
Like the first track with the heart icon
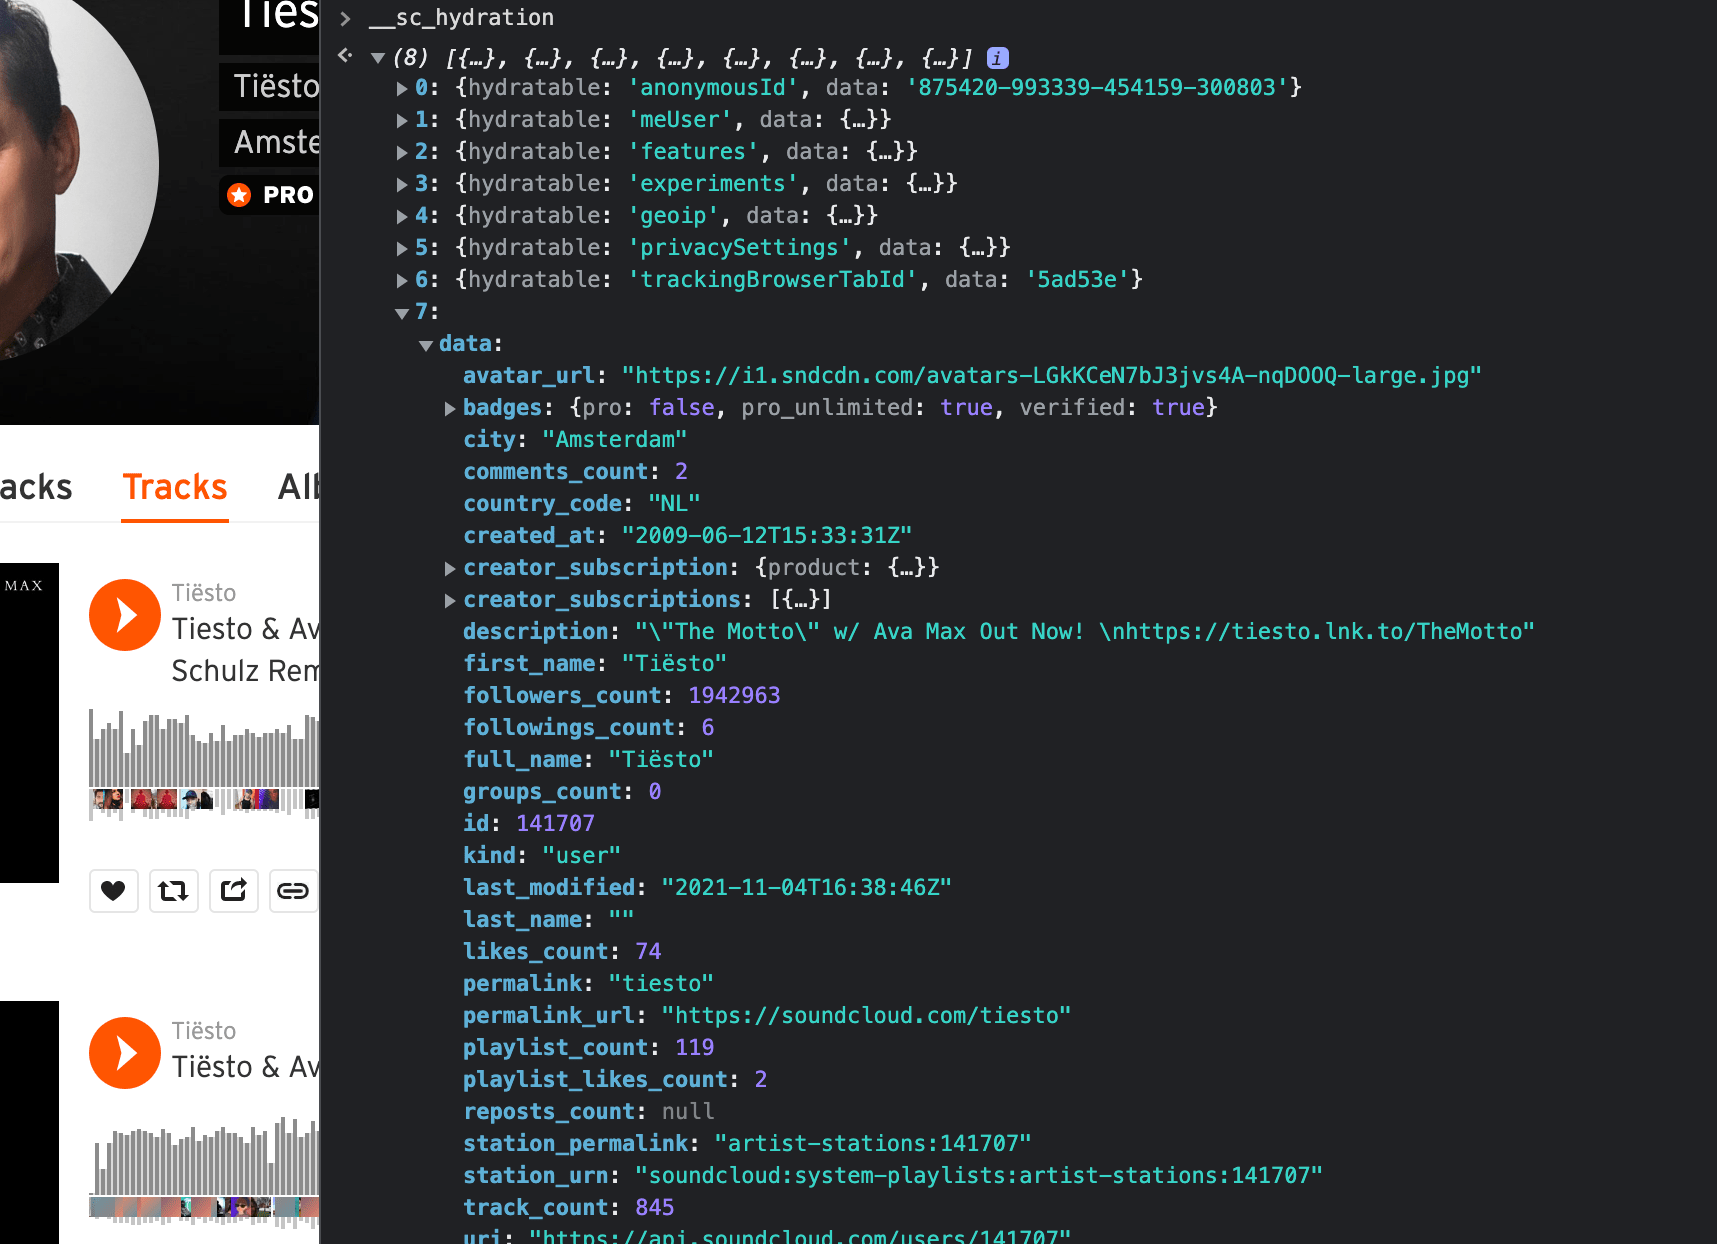click(113, 890)
